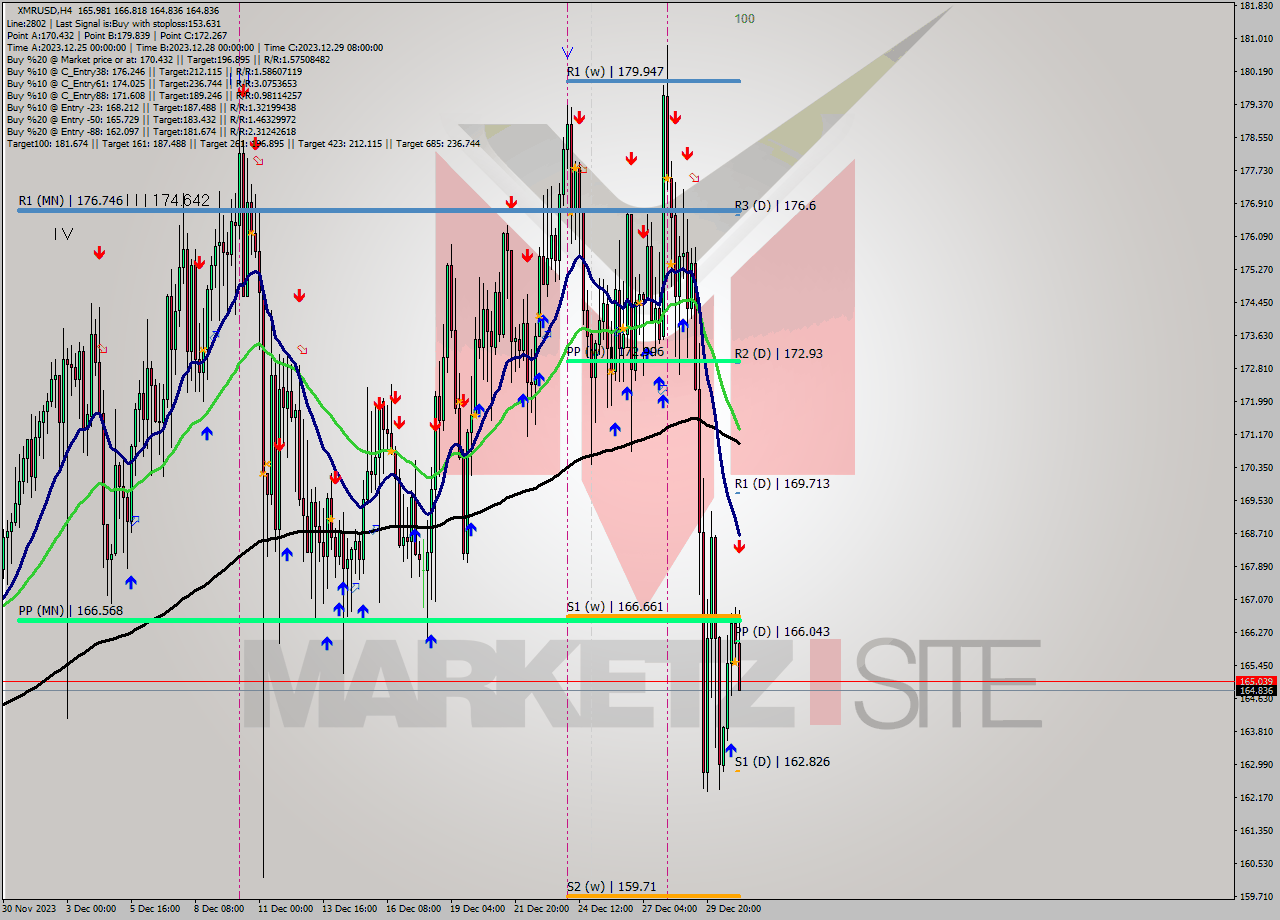Click the dark bid price tag 164.836
1280x920 pixels.
[1256, 691]
